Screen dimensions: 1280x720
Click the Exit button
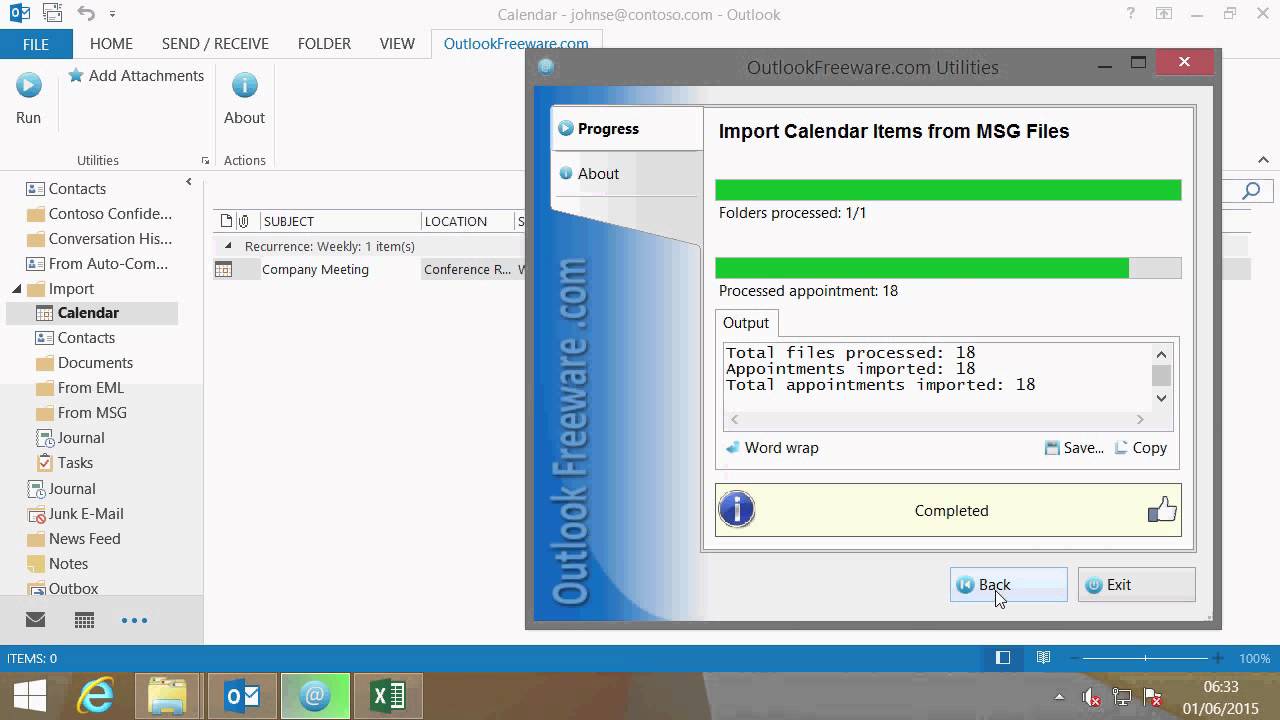coord(1136,585)
